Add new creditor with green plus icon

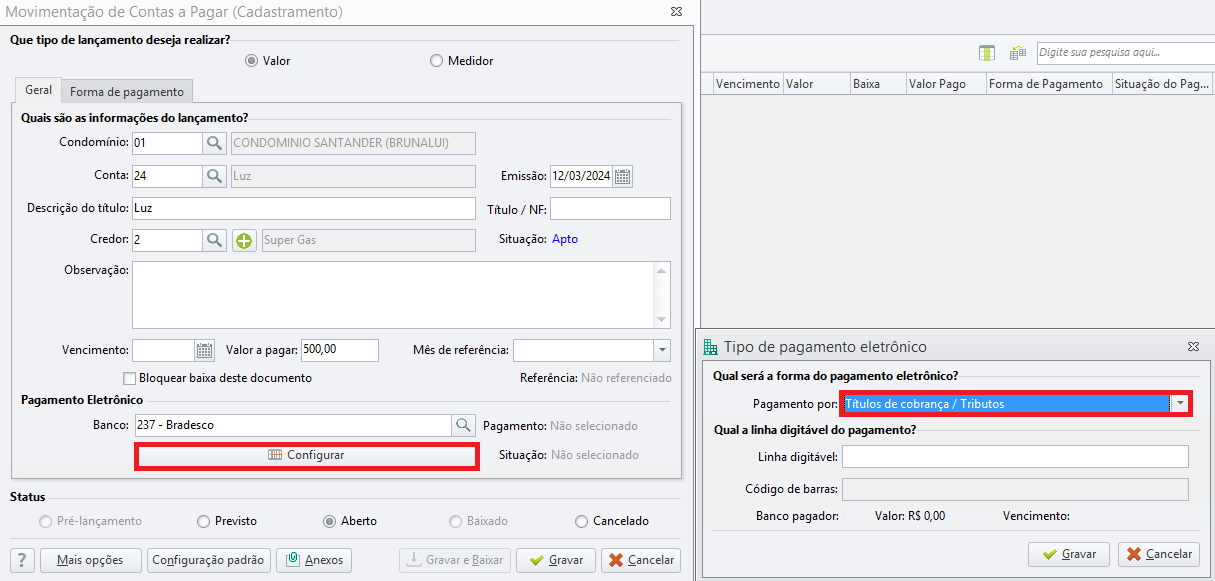point(244,240)
